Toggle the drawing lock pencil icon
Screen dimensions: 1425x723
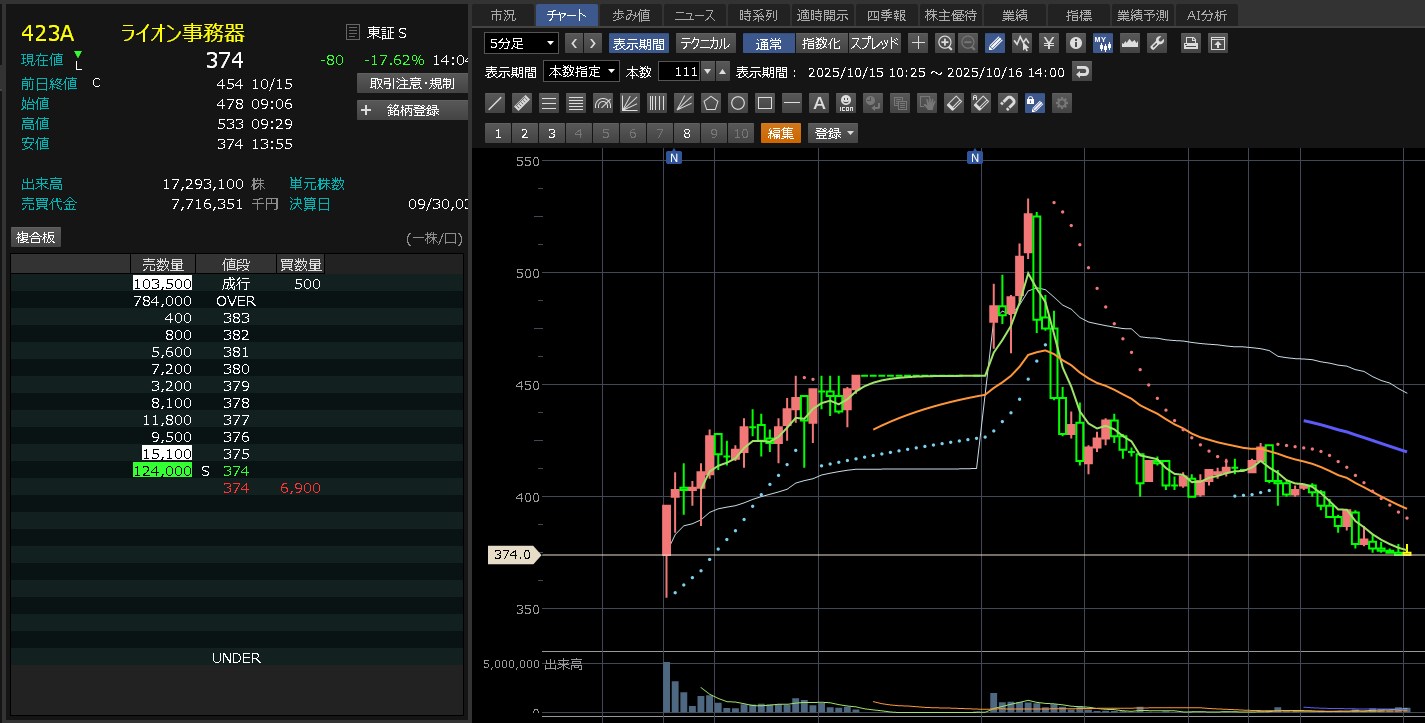click(x=1035, y=103)
